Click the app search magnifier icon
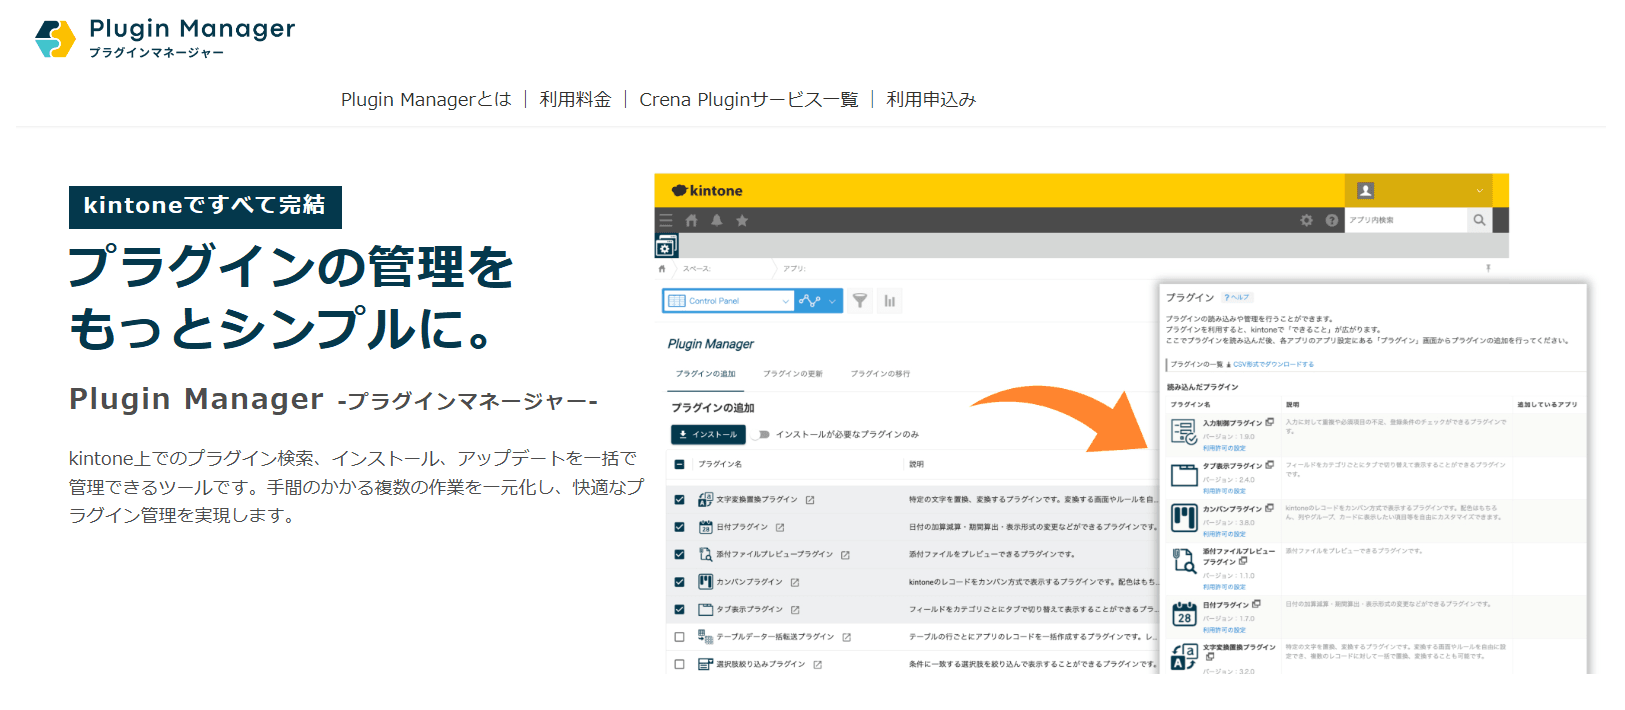Viewport: 1625px width, 710px height. point(1479,220)
